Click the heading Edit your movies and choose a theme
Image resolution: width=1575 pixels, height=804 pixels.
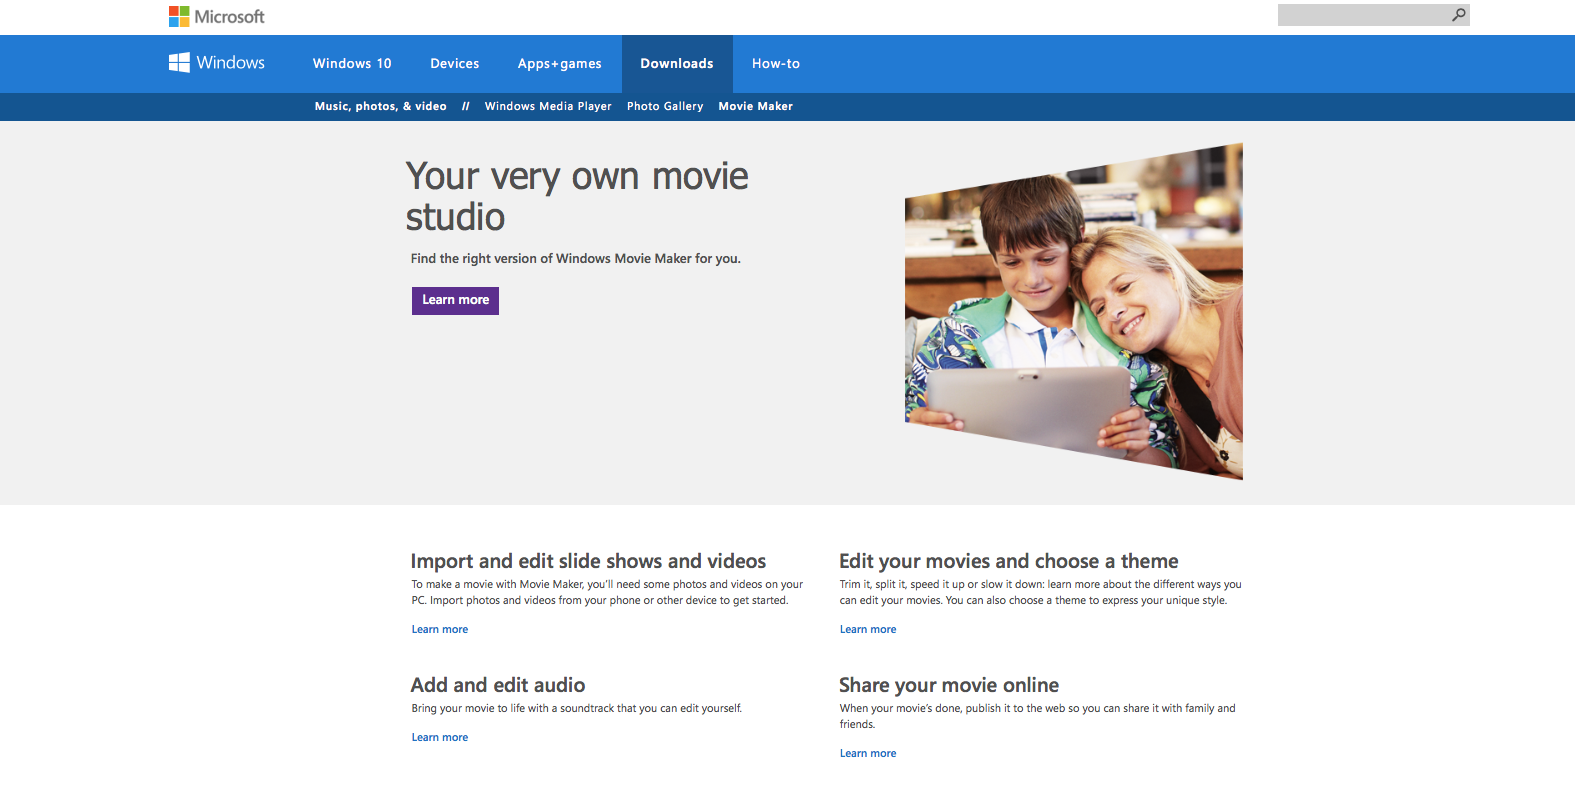[1009, 561]
